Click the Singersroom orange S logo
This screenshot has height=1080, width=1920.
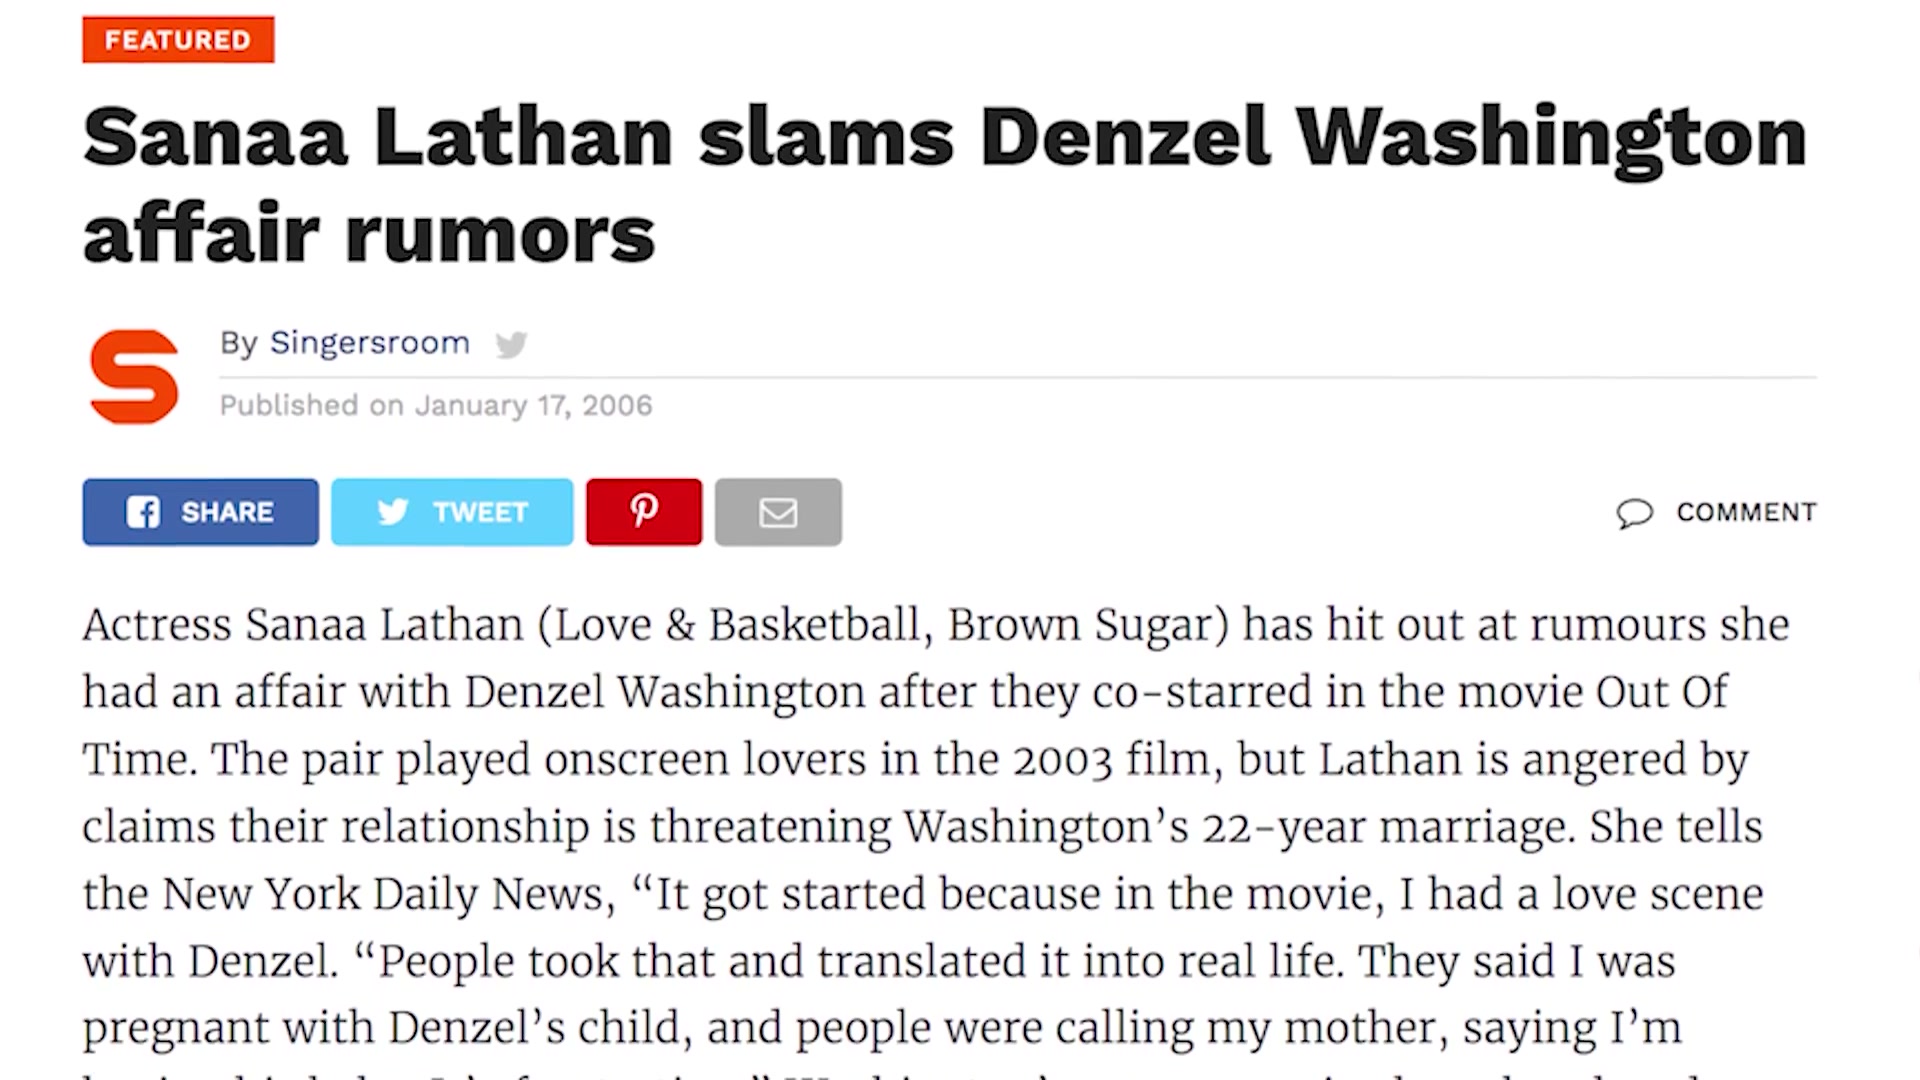point(134,376)
